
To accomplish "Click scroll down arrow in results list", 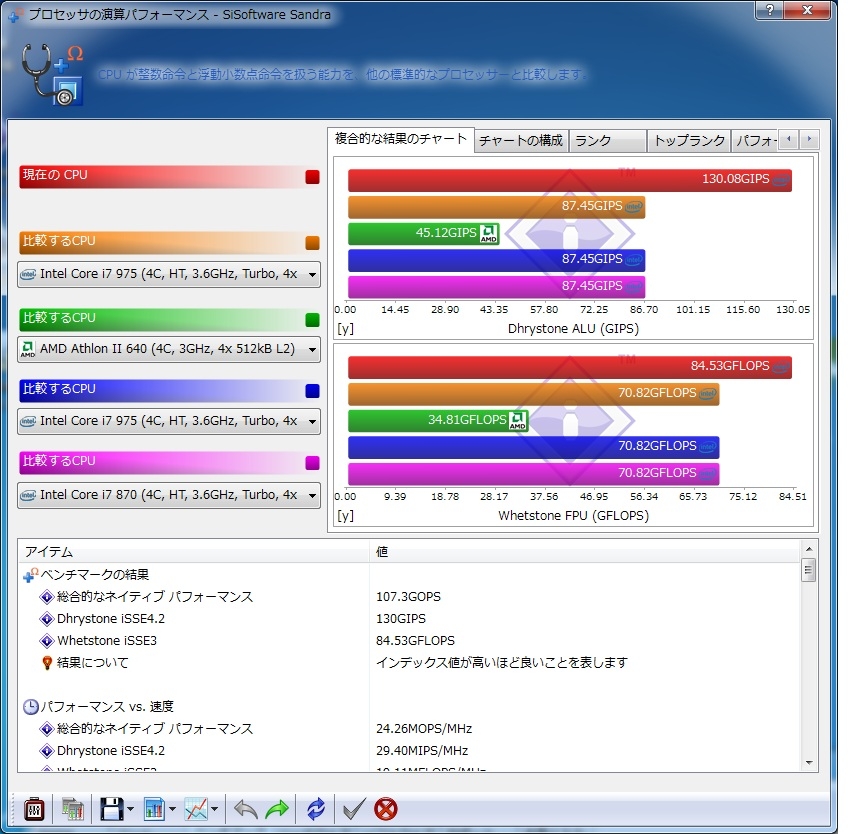I will [x=808, y=763].
